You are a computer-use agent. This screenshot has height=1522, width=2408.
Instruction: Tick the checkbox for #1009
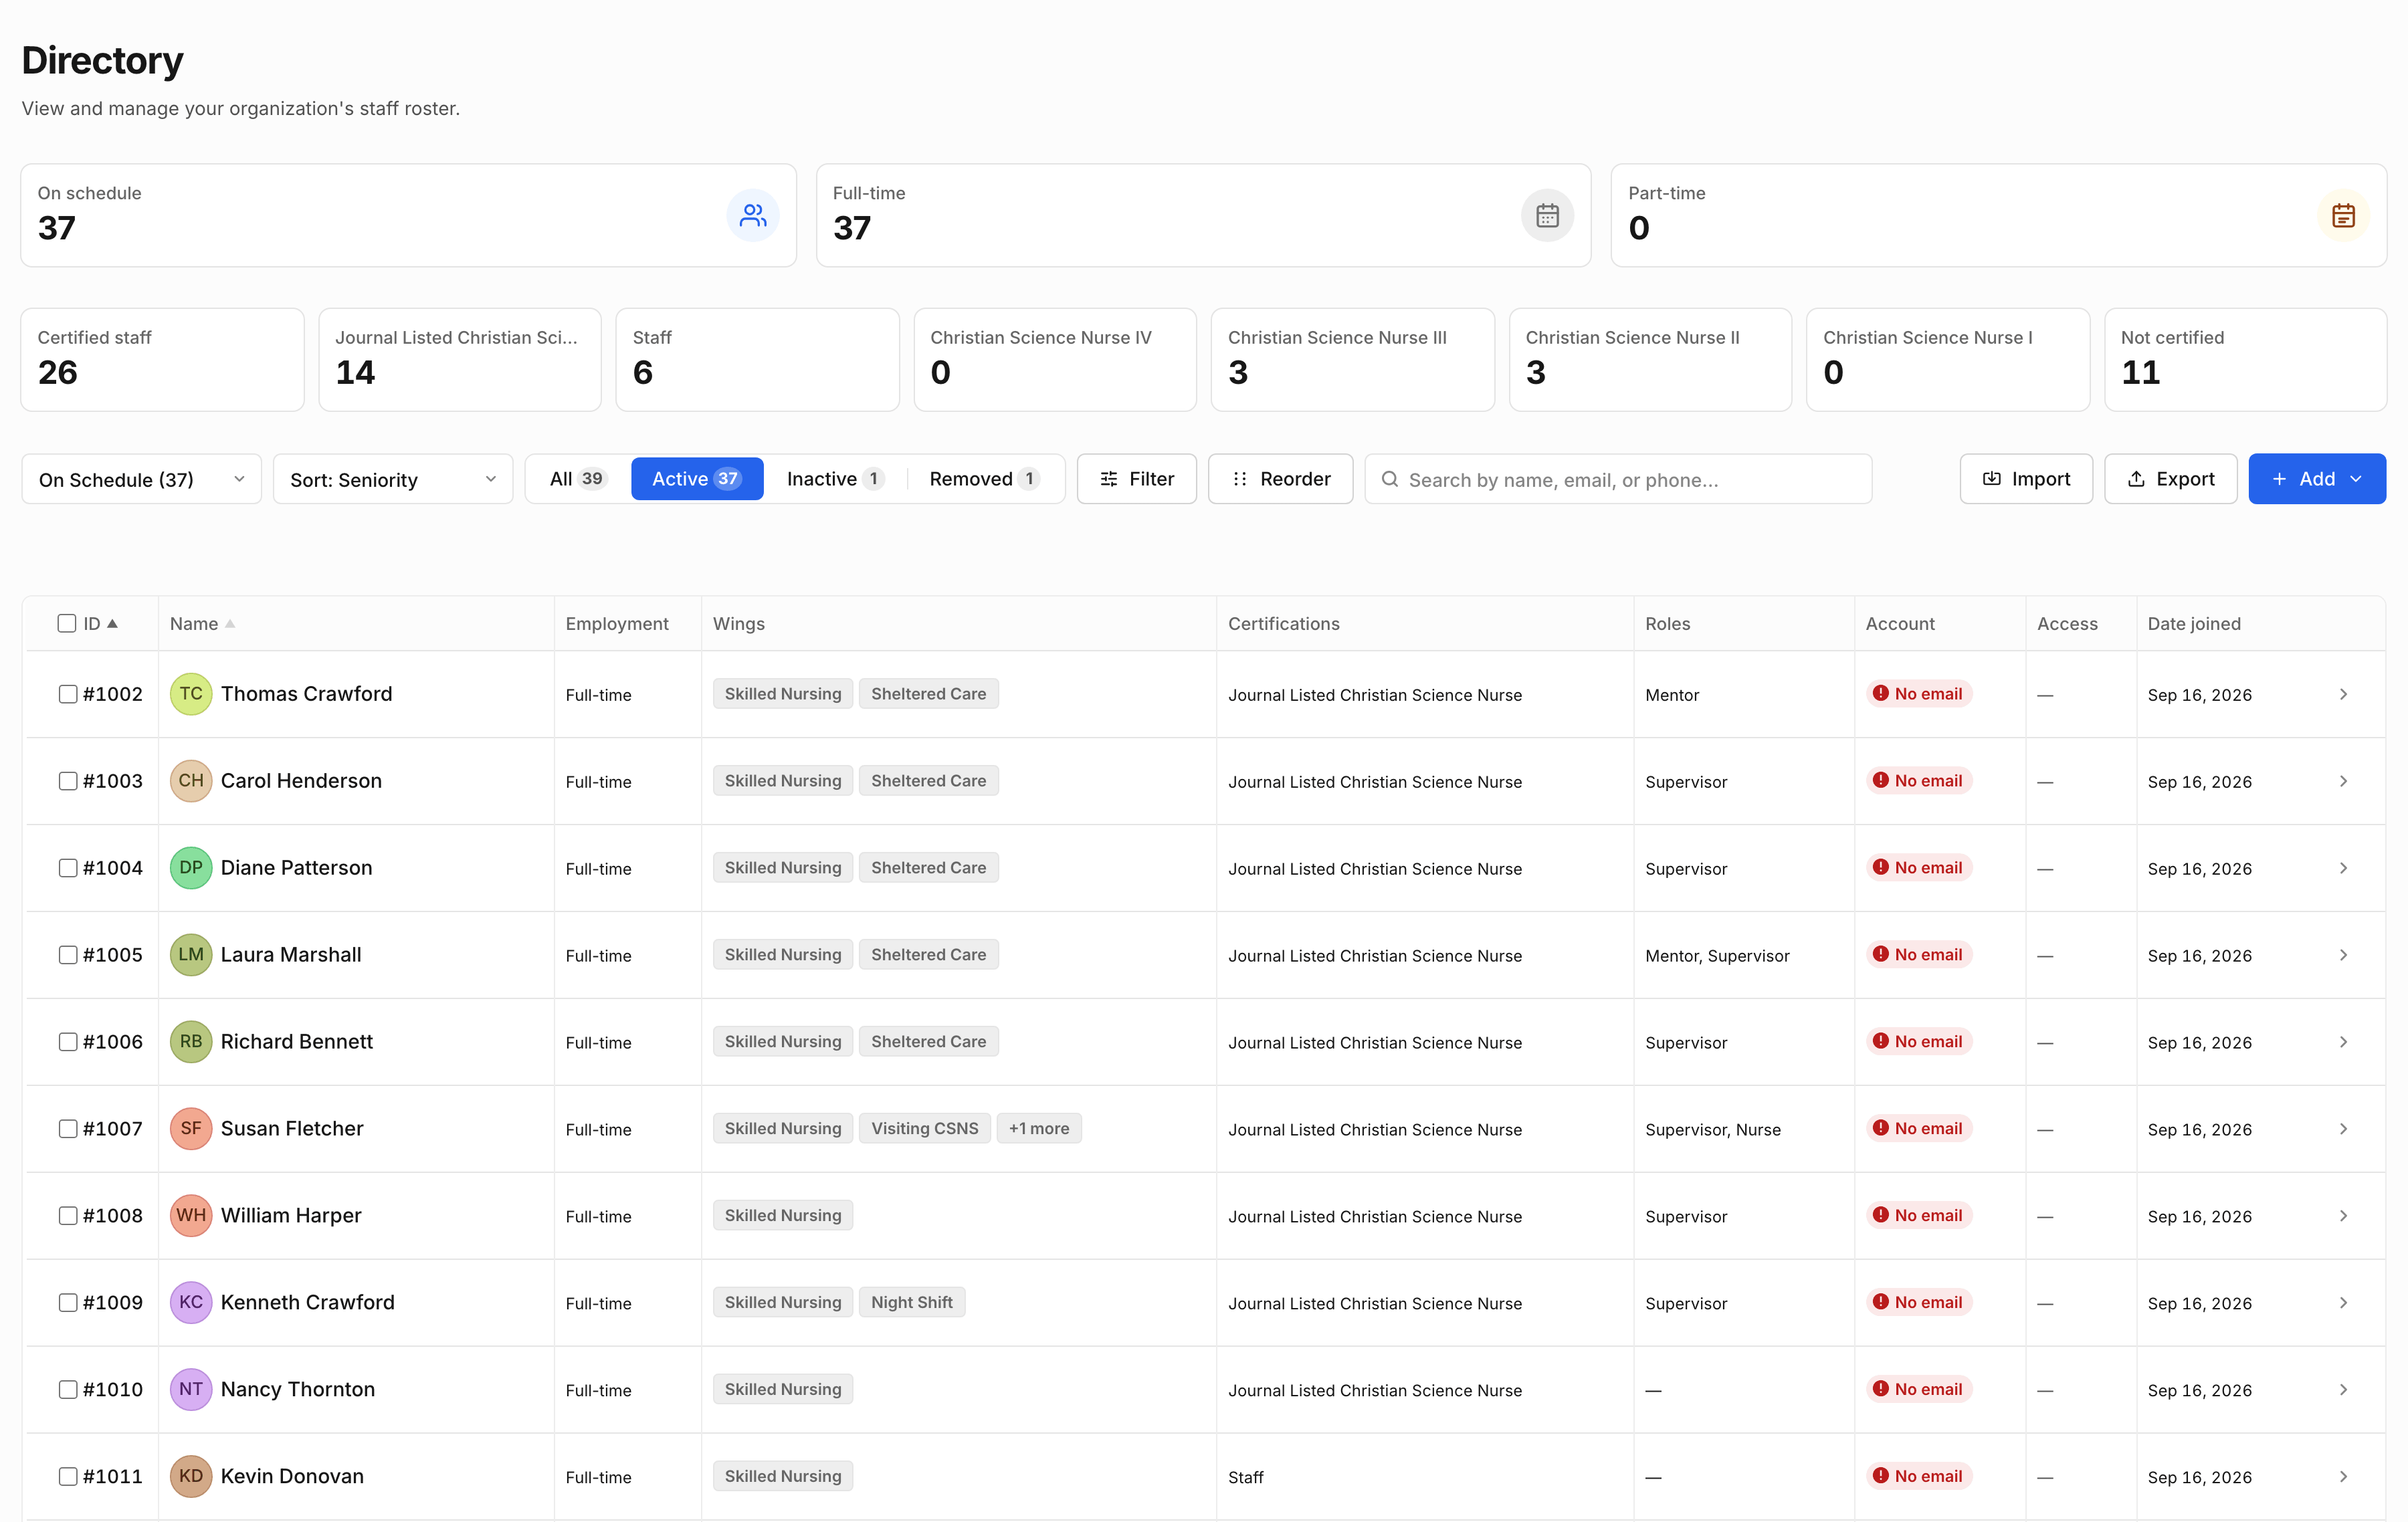click(68, 1303)
